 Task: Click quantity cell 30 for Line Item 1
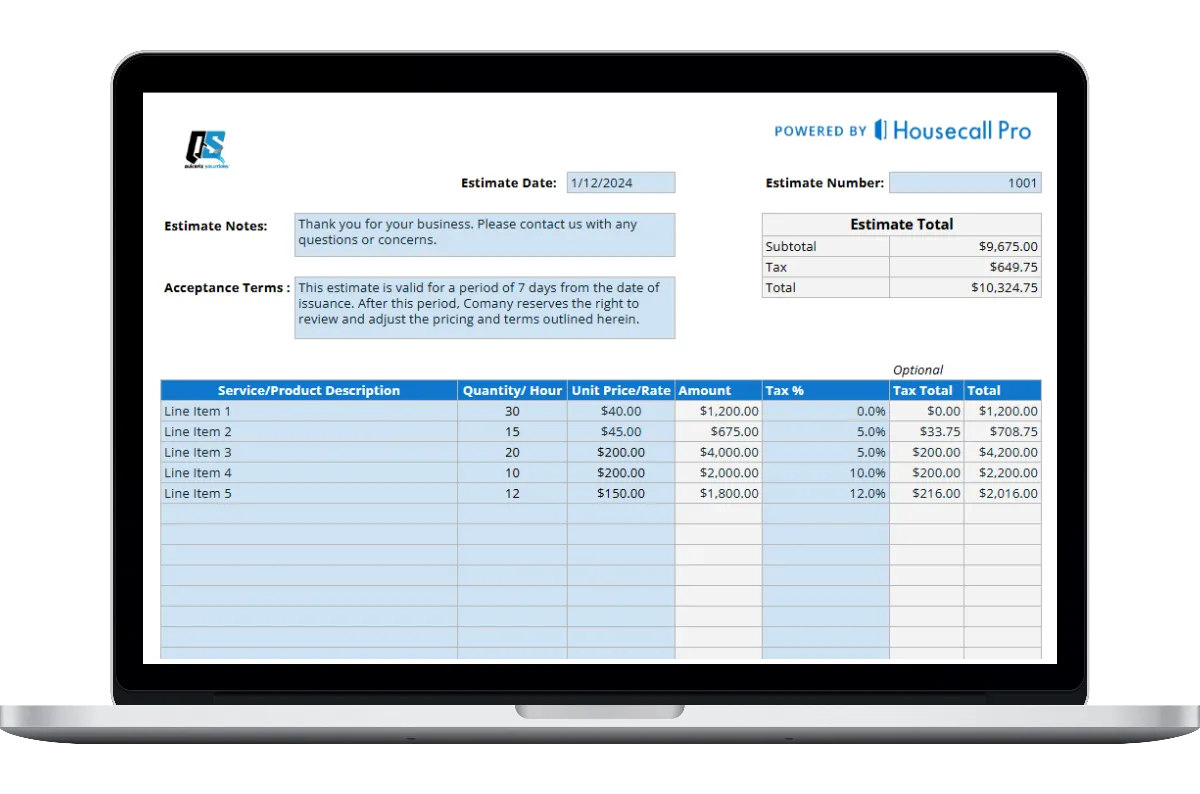click(512, 411)
